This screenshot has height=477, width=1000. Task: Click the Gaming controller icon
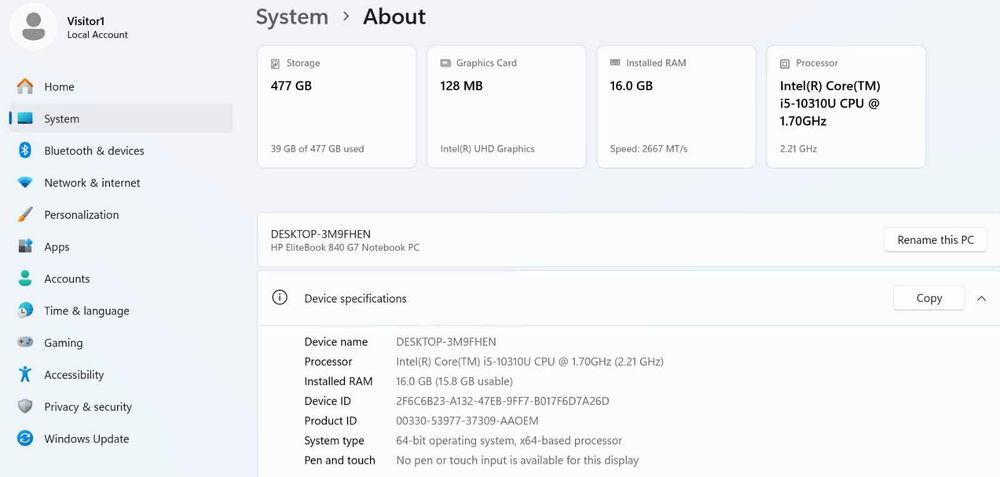click(x=25, y=343)
